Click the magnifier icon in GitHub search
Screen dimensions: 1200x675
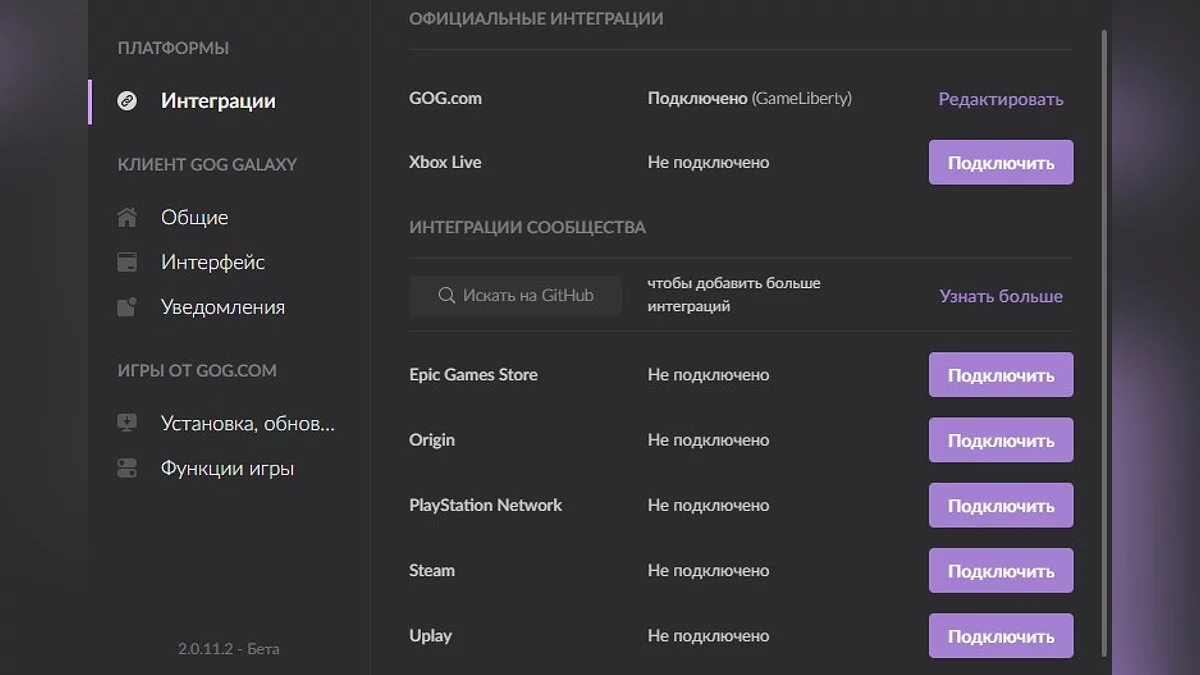coord(447,295)
